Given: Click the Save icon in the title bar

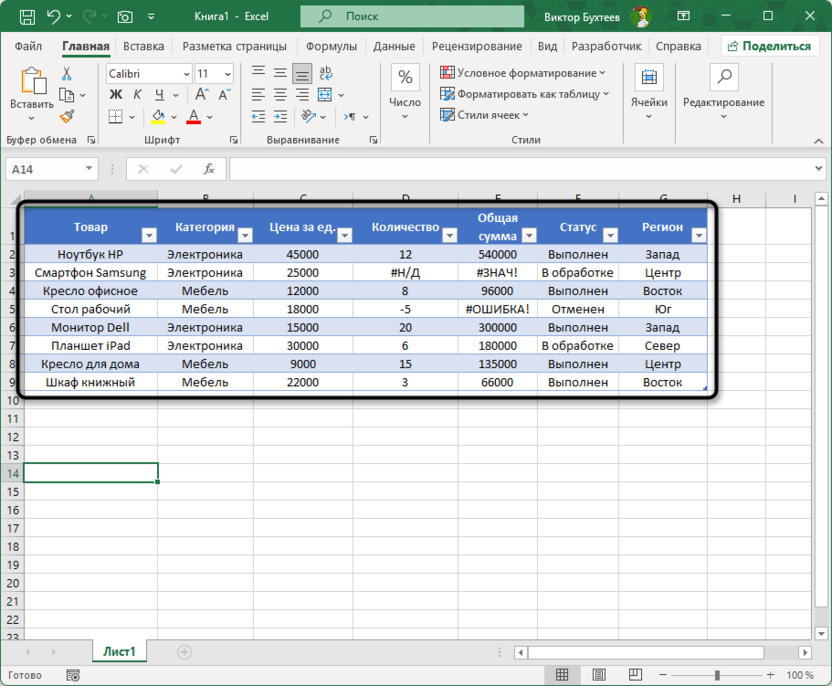Looking at the screenshot, I should coord(26,17).
